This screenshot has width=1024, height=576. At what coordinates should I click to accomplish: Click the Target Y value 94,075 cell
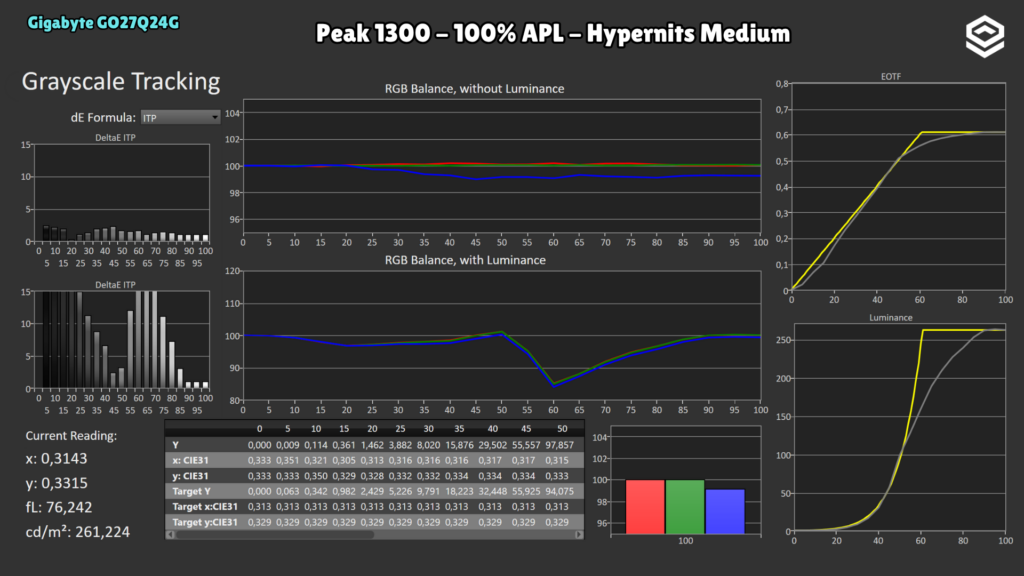click(x=560, y=491)
